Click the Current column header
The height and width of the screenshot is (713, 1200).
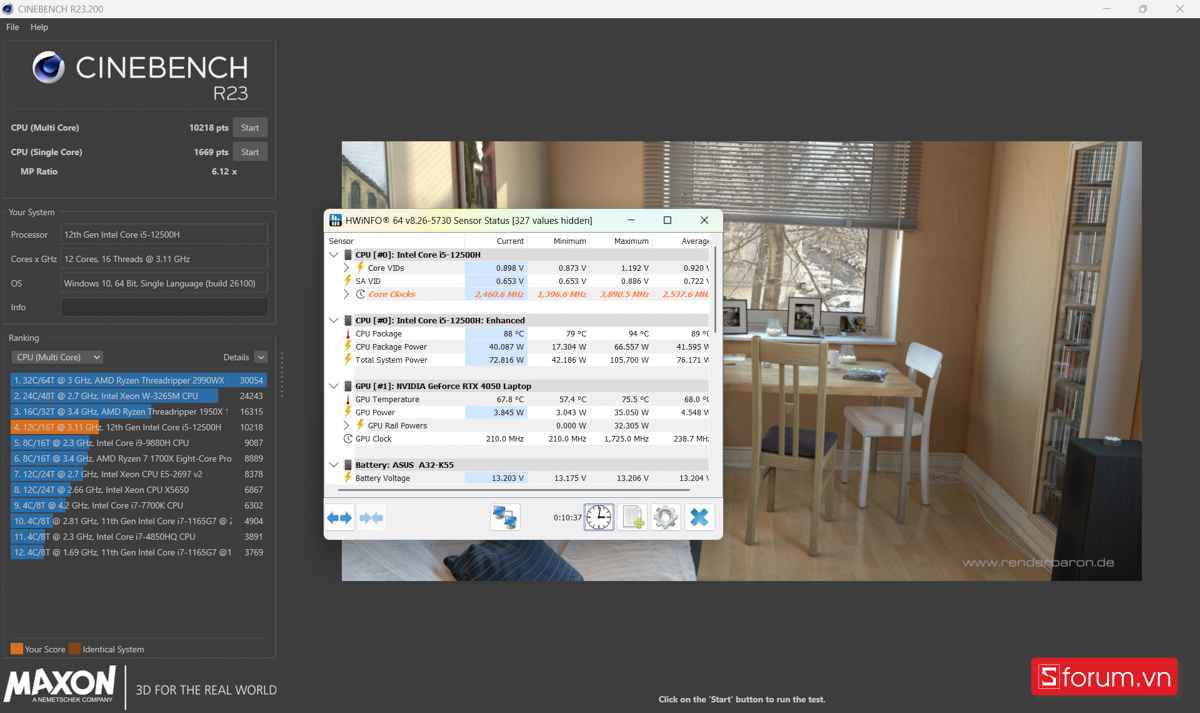(495, 241)
